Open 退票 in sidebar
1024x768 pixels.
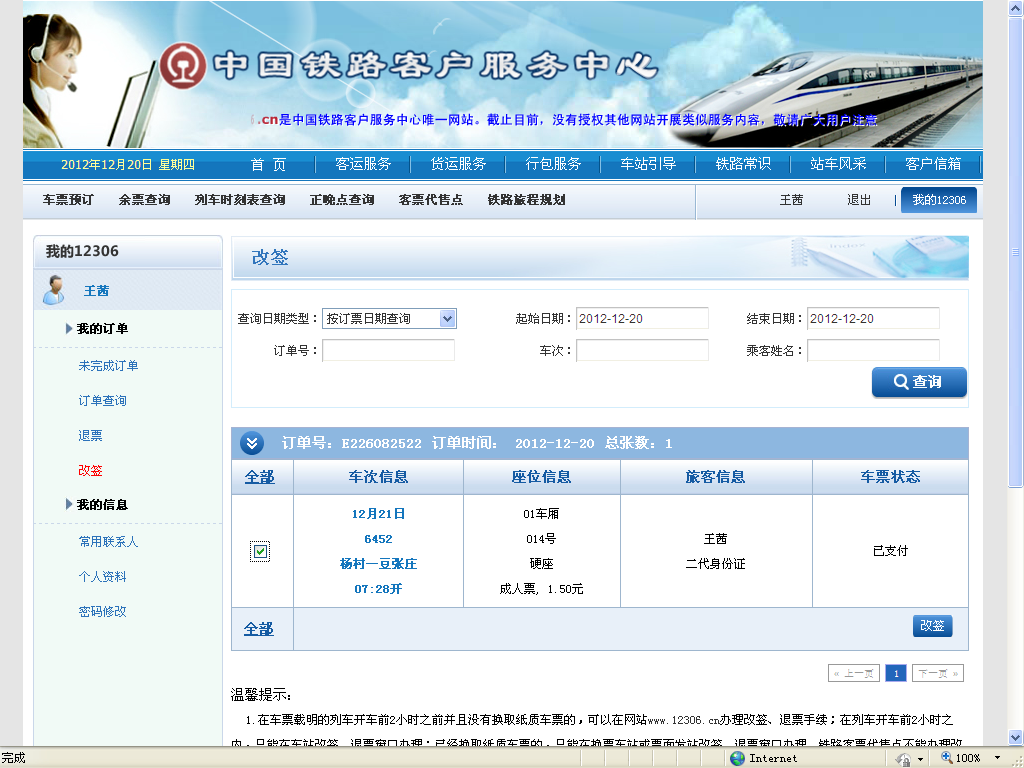[x=90, y=436]
